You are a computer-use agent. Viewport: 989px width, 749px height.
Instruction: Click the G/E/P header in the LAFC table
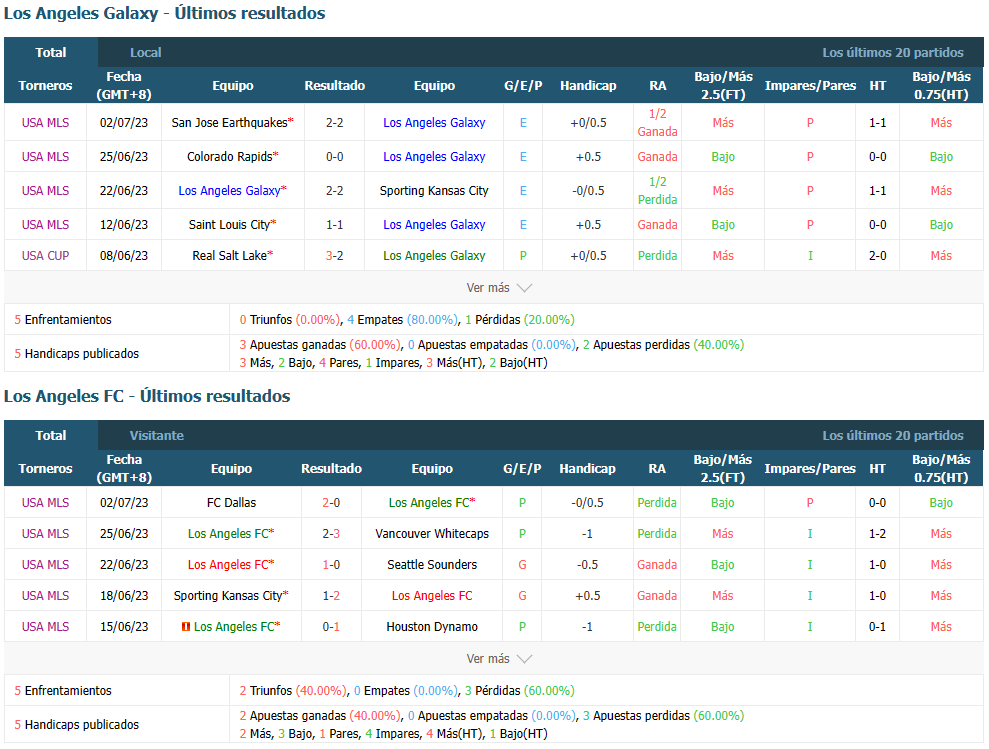click(522, 468)
